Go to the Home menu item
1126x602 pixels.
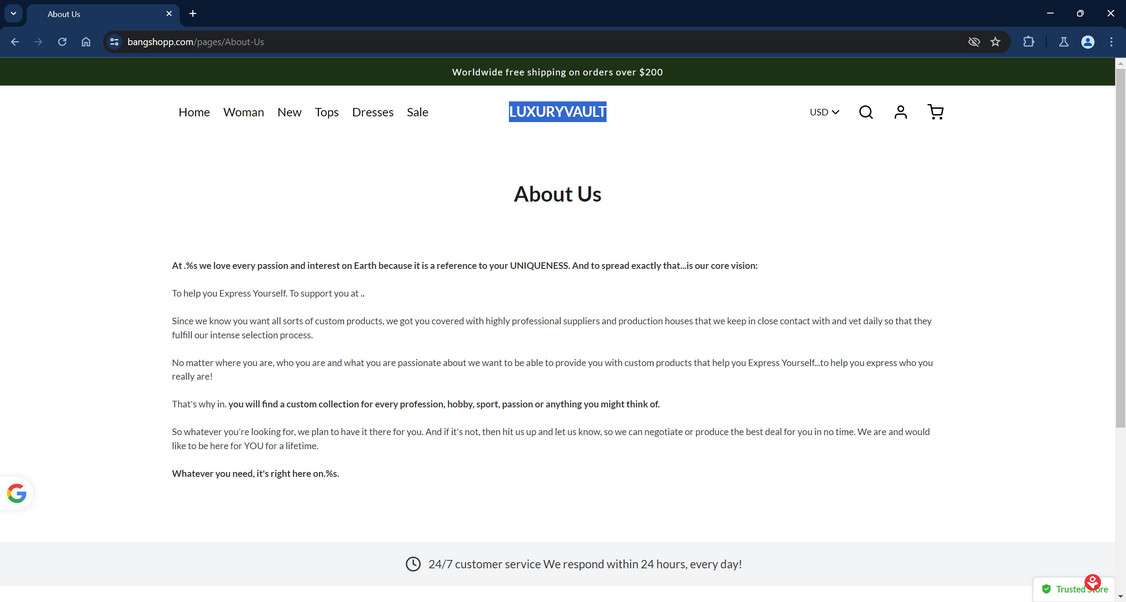tap(194, 112)
